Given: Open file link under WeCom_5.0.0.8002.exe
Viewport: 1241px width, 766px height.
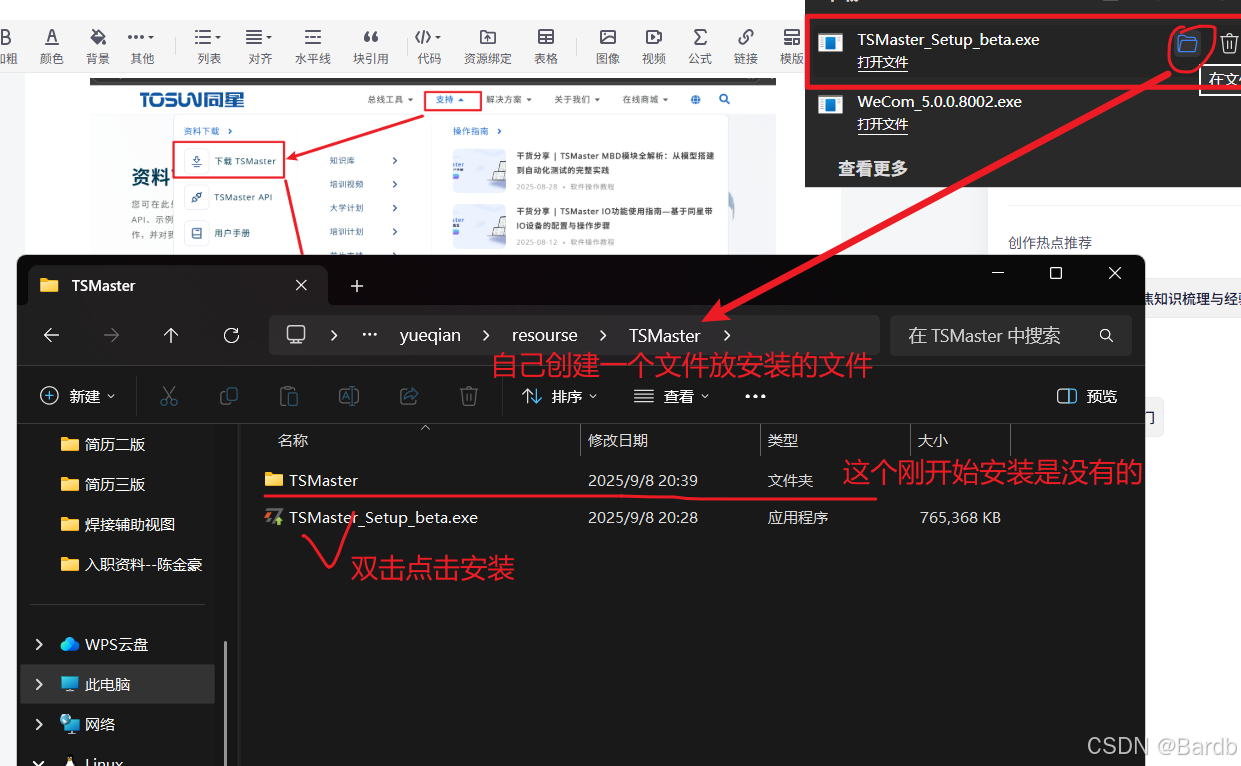Looking at the screenshot, I should 882,124.
